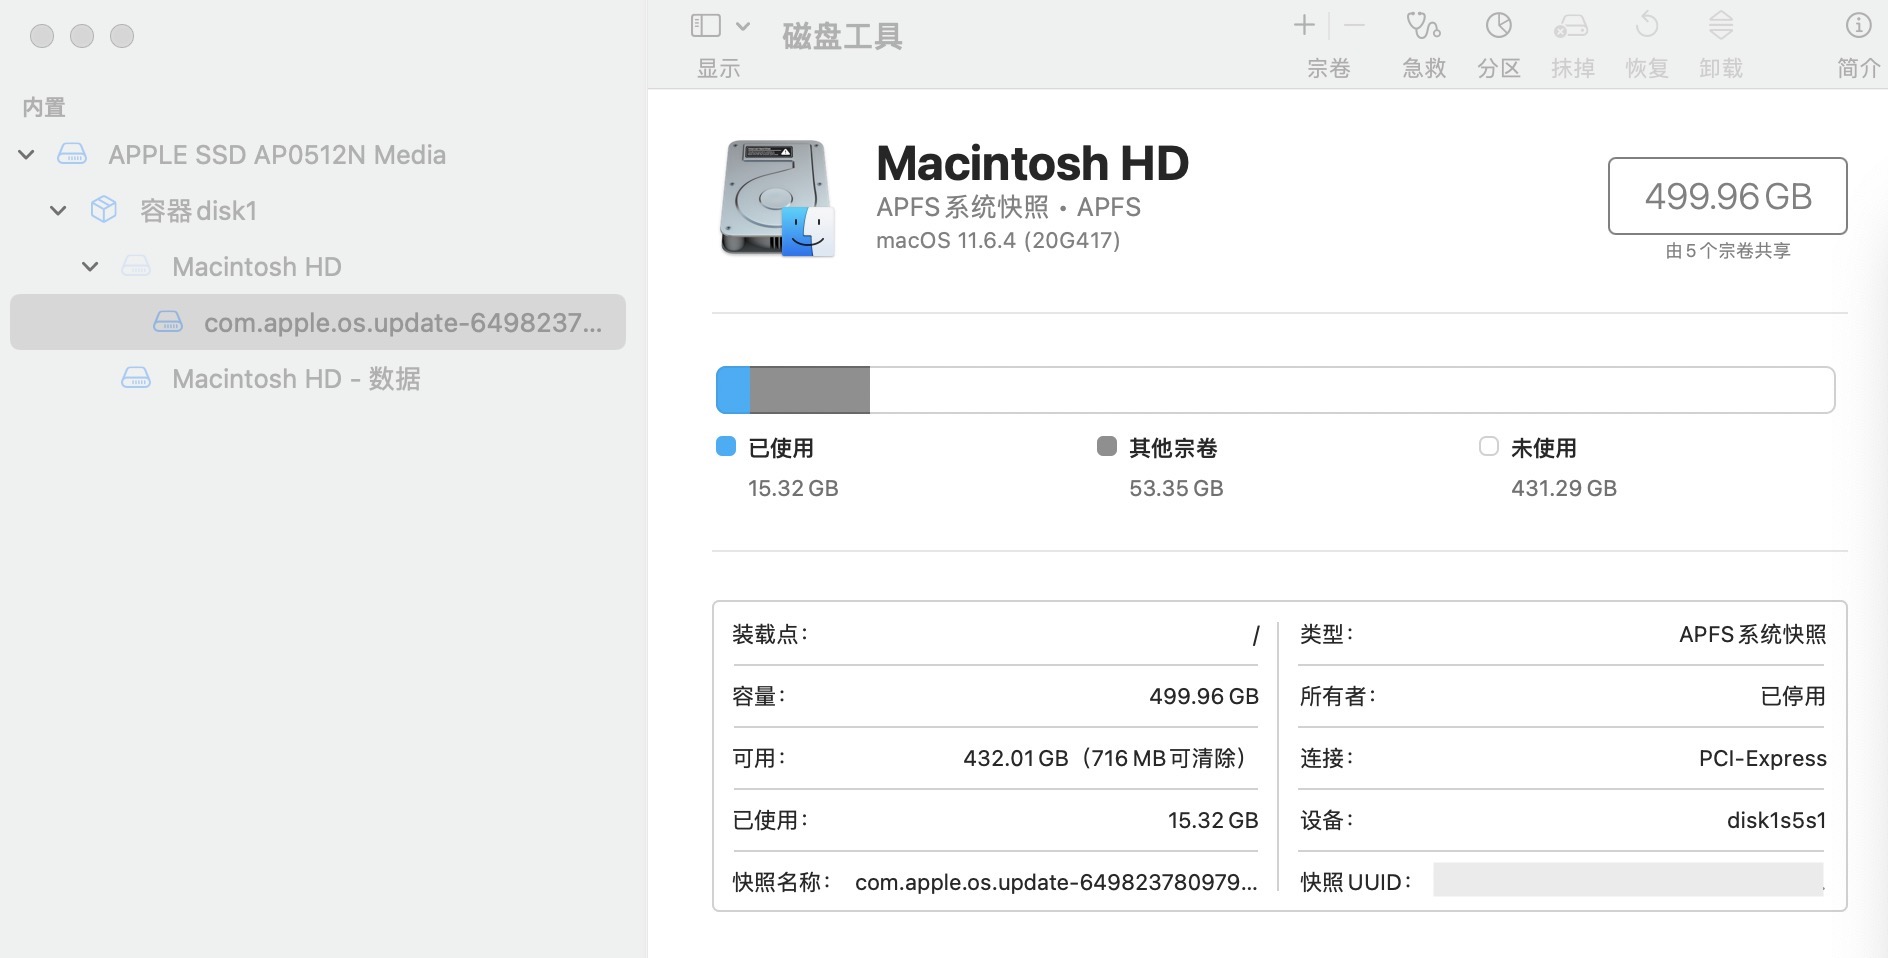
Task: Click the Restore (恢复) toolbar icon
Action: coord(1646,26)
